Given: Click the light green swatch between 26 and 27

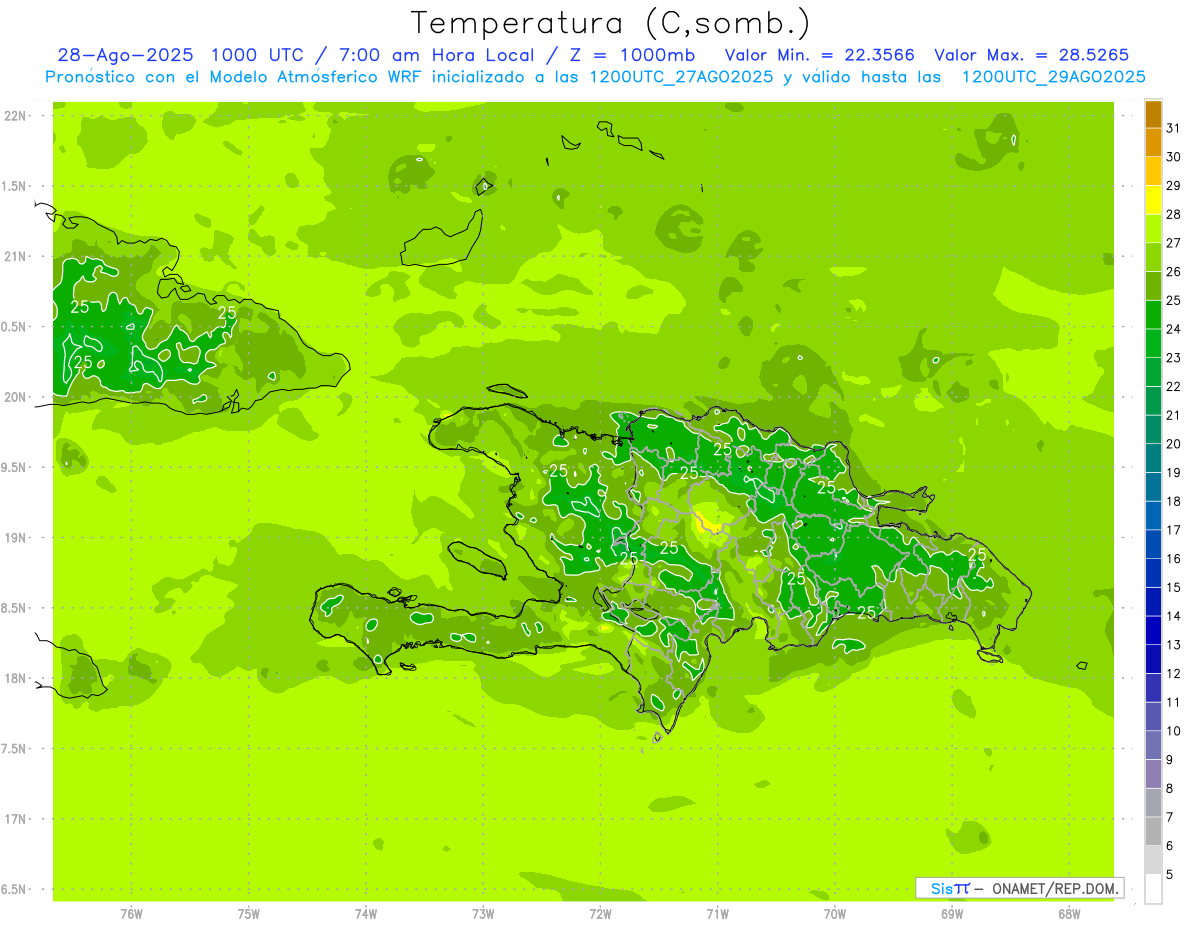Looking at the screenshot, I should [x=1153, y=258].
